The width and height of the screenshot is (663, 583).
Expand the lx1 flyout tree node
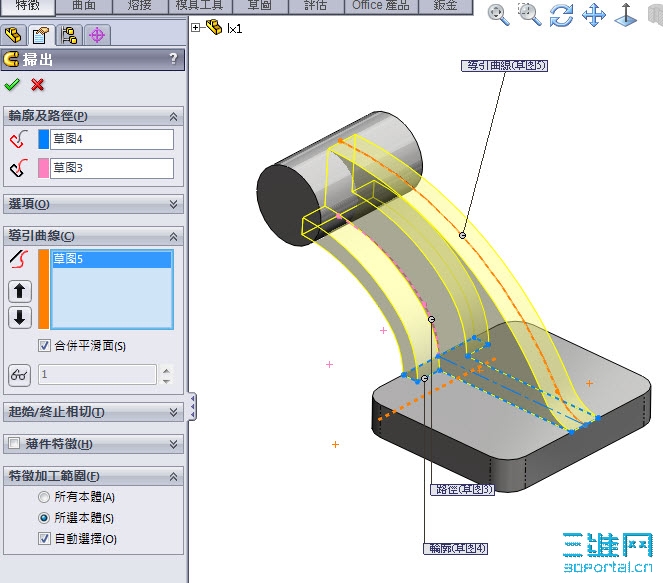coord(195,27)
